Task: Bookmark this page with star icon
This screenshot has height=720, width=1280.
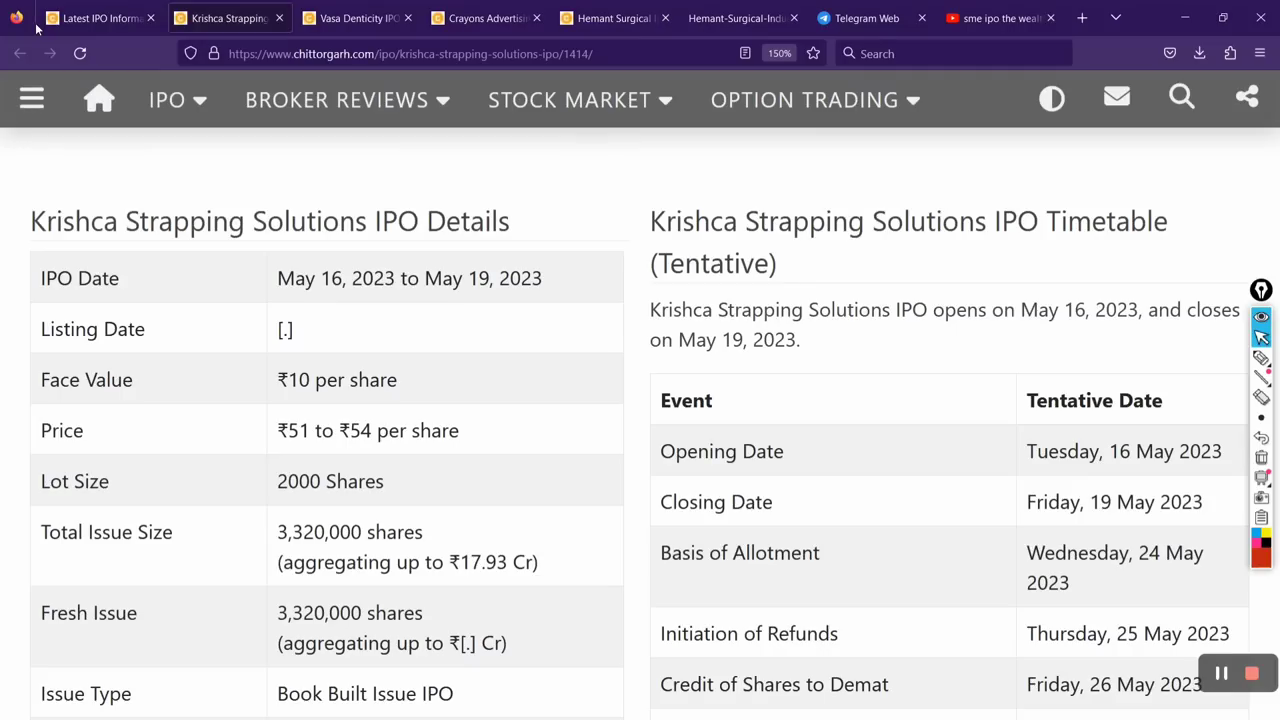Action: click(813, 53)
